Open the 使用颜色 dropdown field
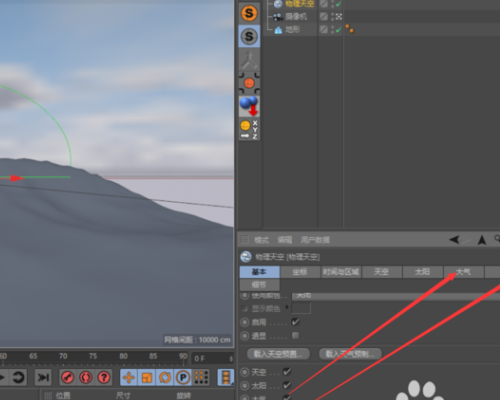Image resolution: width=500 pixels, height=400 pixels. (x=396, y=296)
